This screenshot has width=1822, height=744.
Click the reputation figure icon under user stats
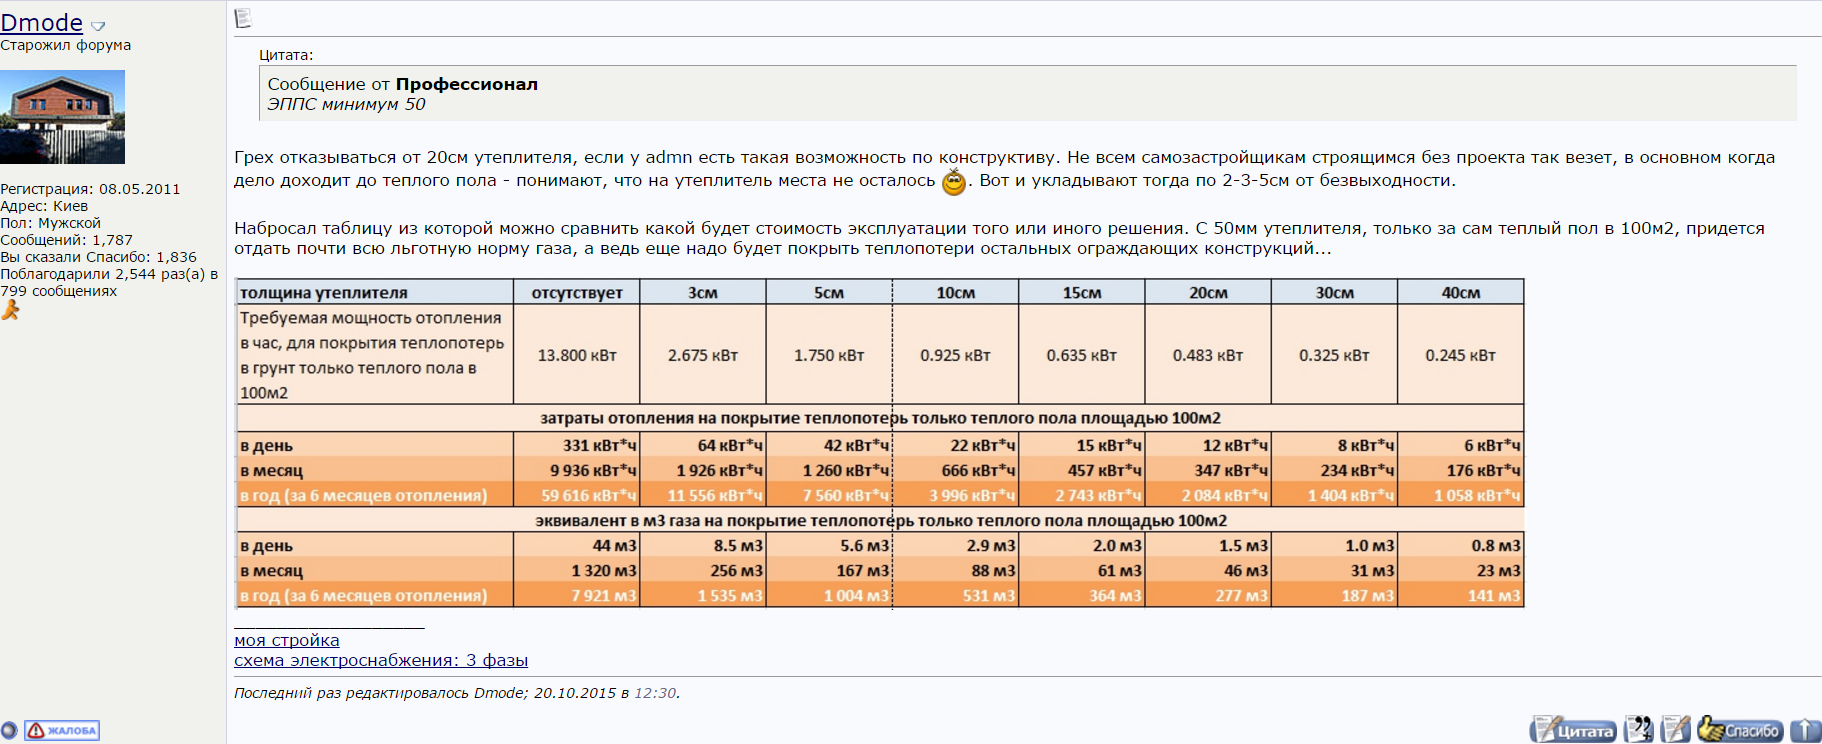[10, 311]
